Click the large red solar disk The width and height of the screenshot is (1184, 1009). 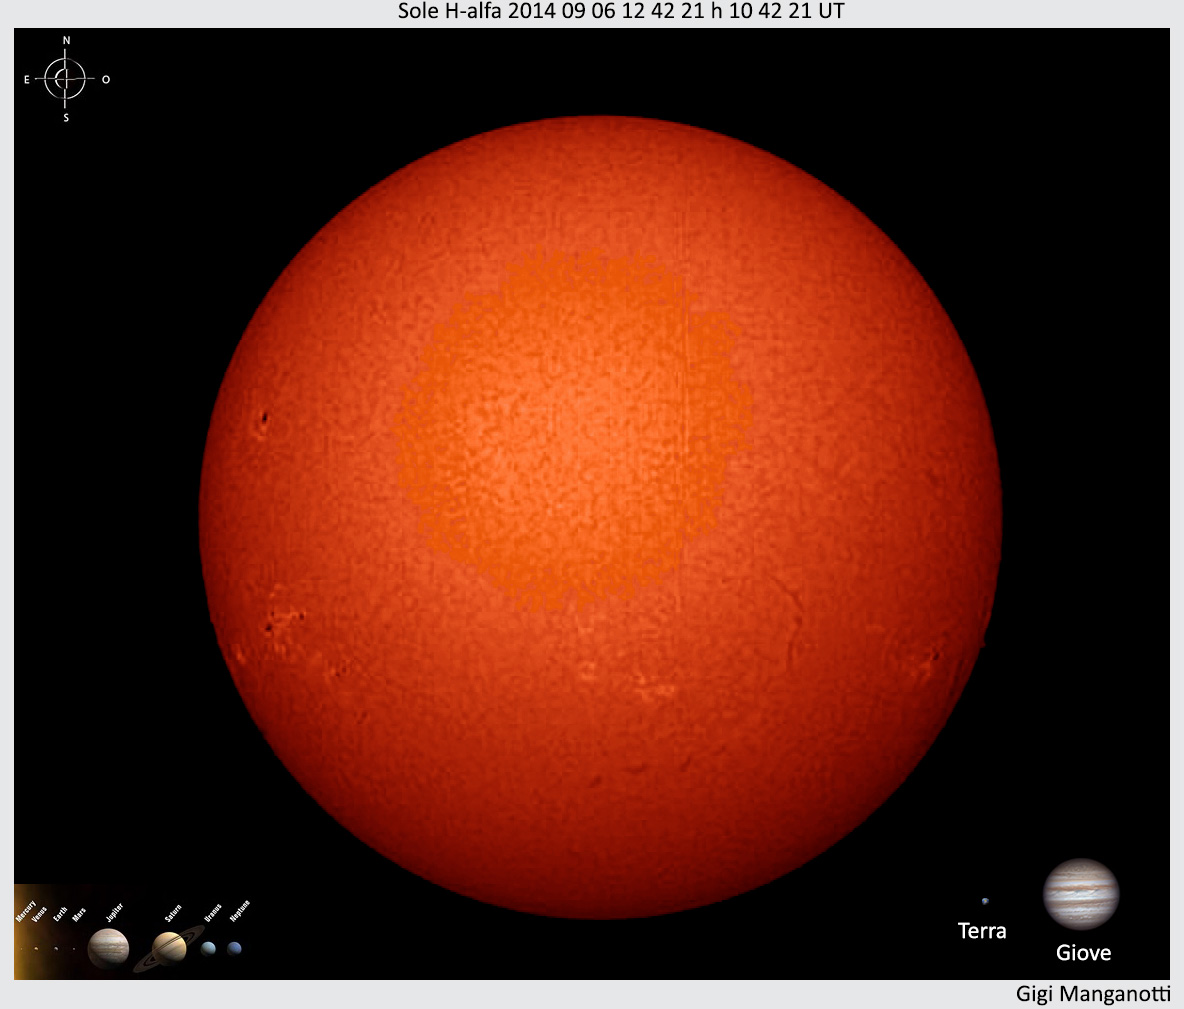600,517
